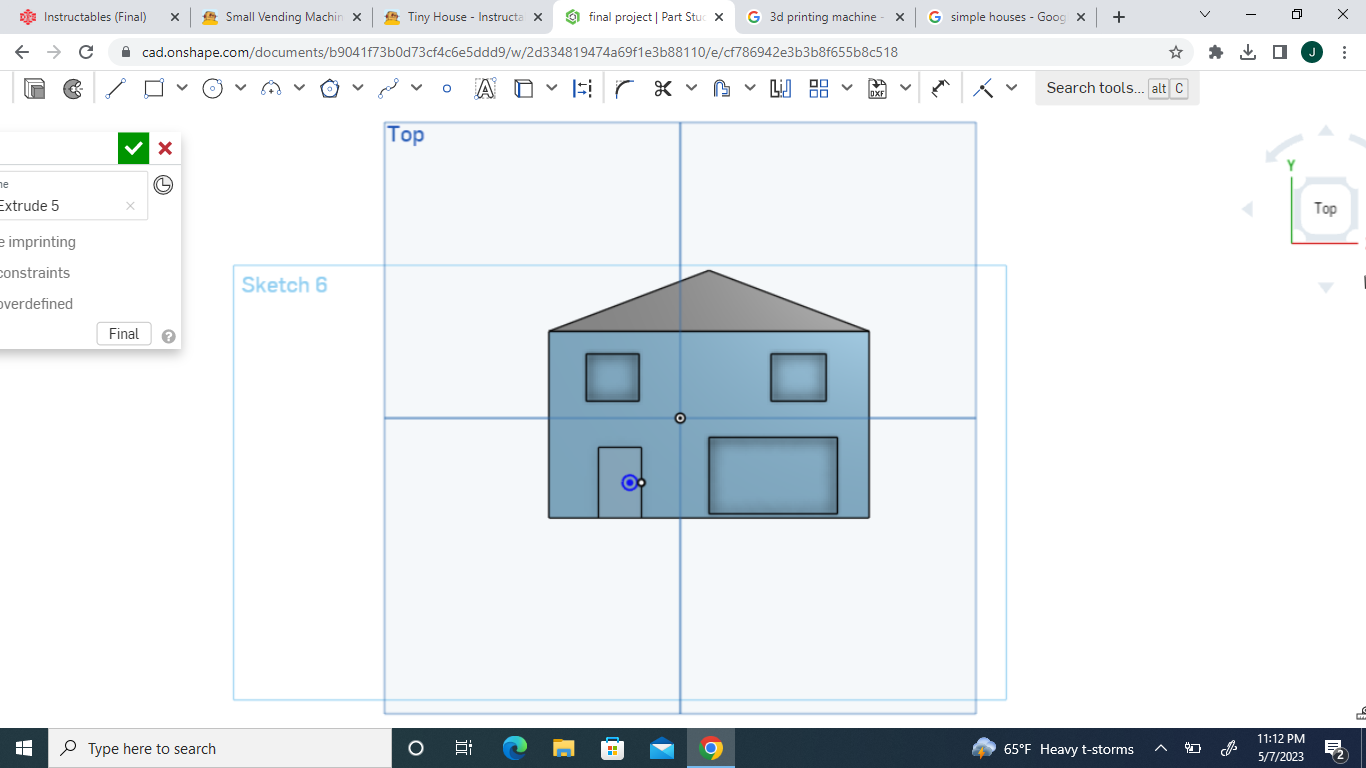Expand the circle tool dropdown
This screenshot has width=1366, height=768.
(240, 88)
